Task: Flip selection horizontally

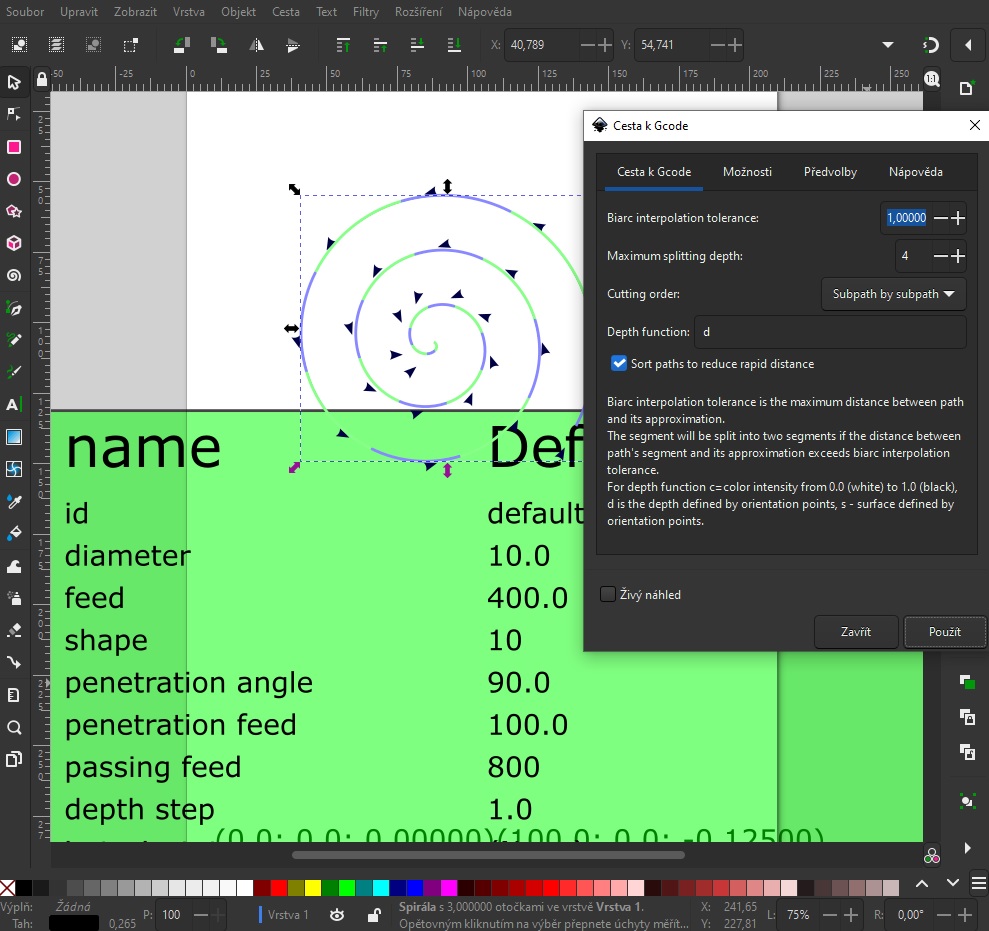Action: [x=256, y=45]
